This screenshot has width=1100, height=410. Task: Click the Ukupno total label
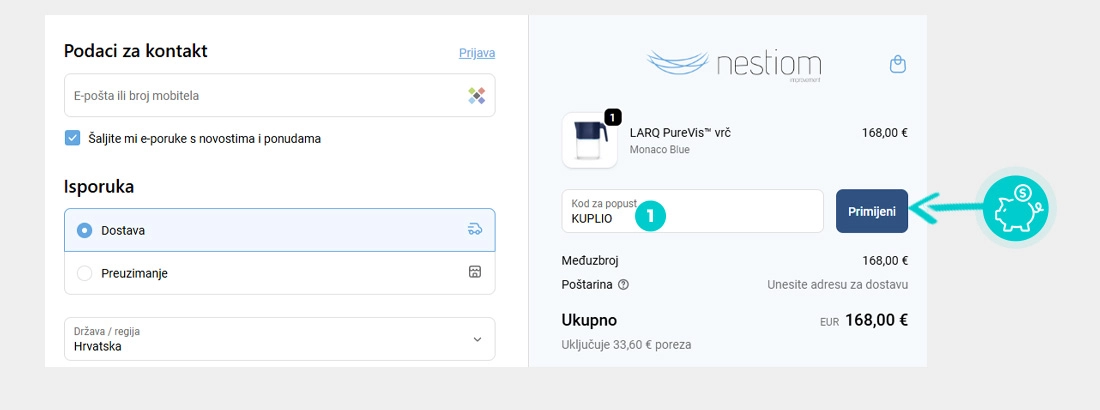[589, 320]
